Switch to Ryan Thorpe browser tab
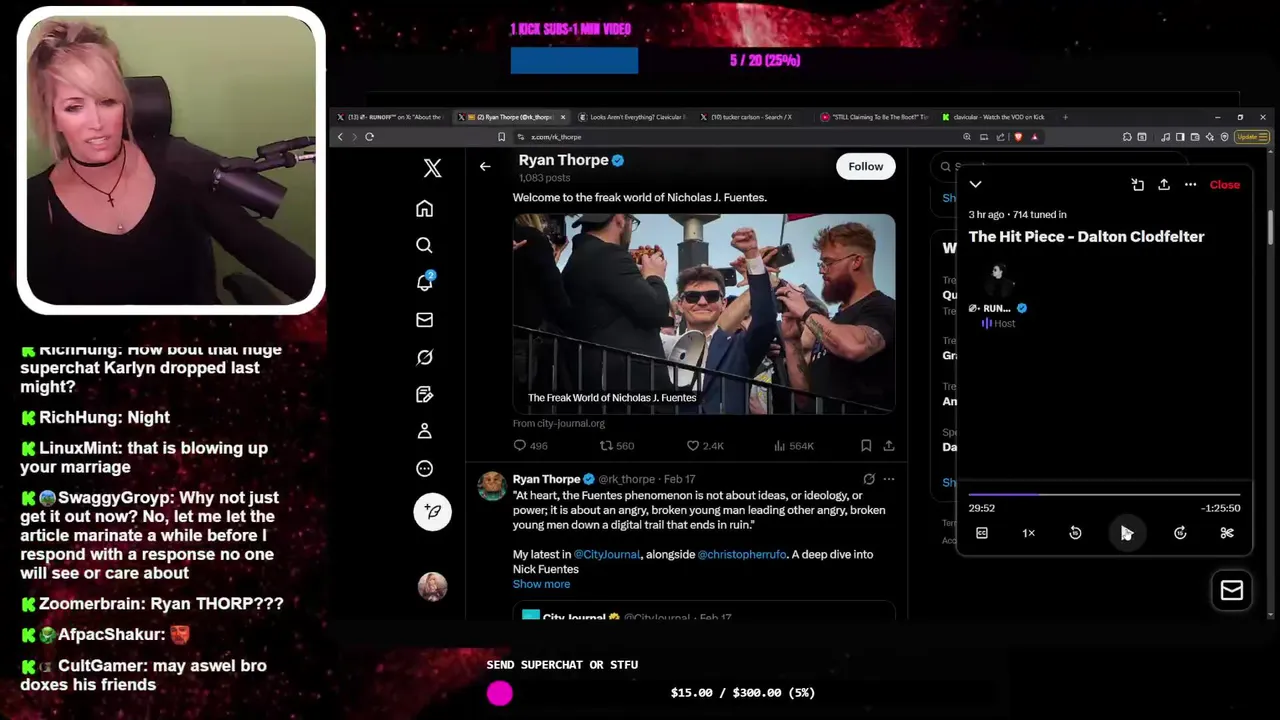The image size is (1280, 720). 510,117
